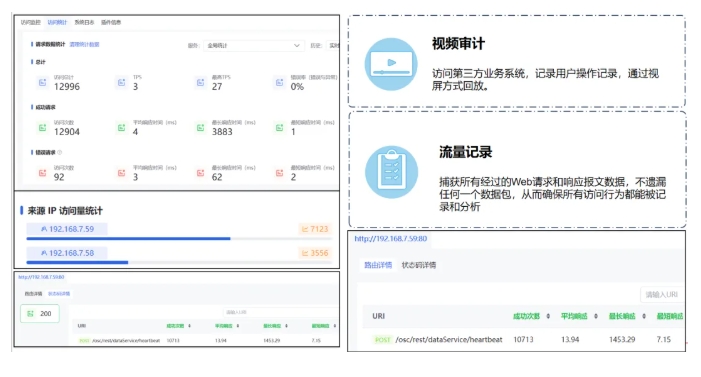Click the 视频审计 video play icon
Viewport: 701px width, 377px height.
click(x=391, y=64)
